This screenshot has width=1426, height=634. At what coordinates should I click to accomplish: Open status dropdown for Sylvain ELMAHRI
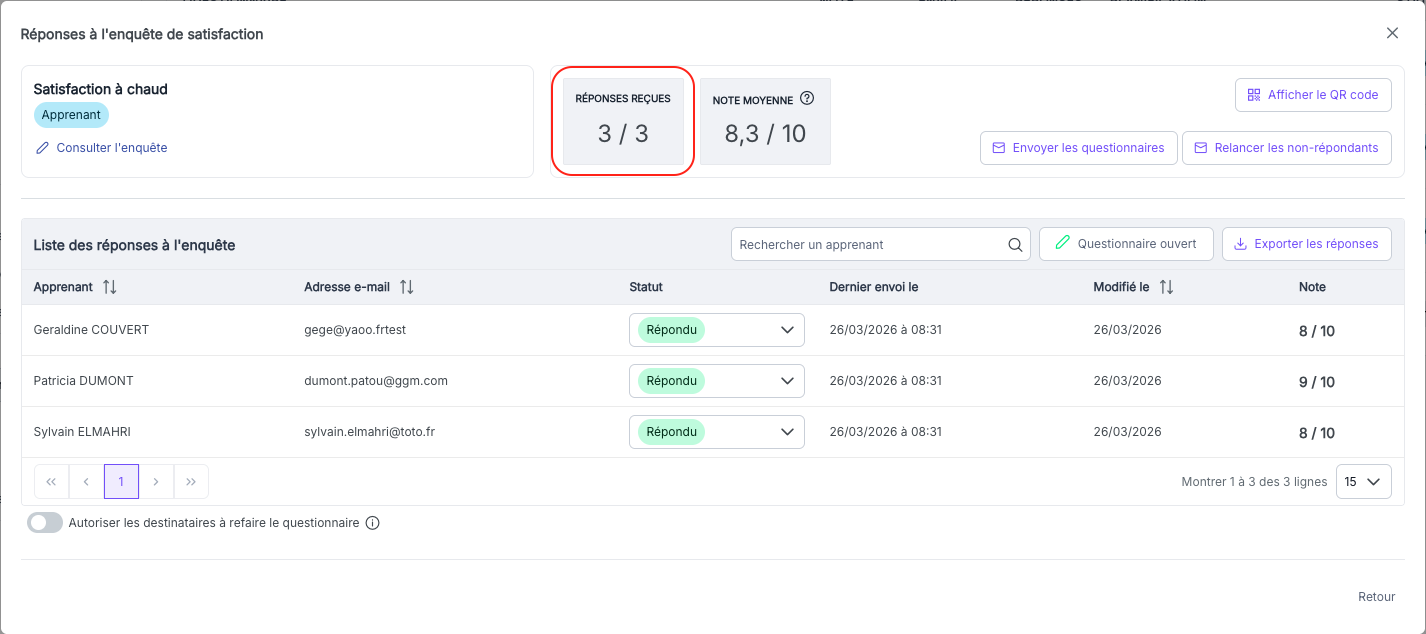click(x=717, y=432)
